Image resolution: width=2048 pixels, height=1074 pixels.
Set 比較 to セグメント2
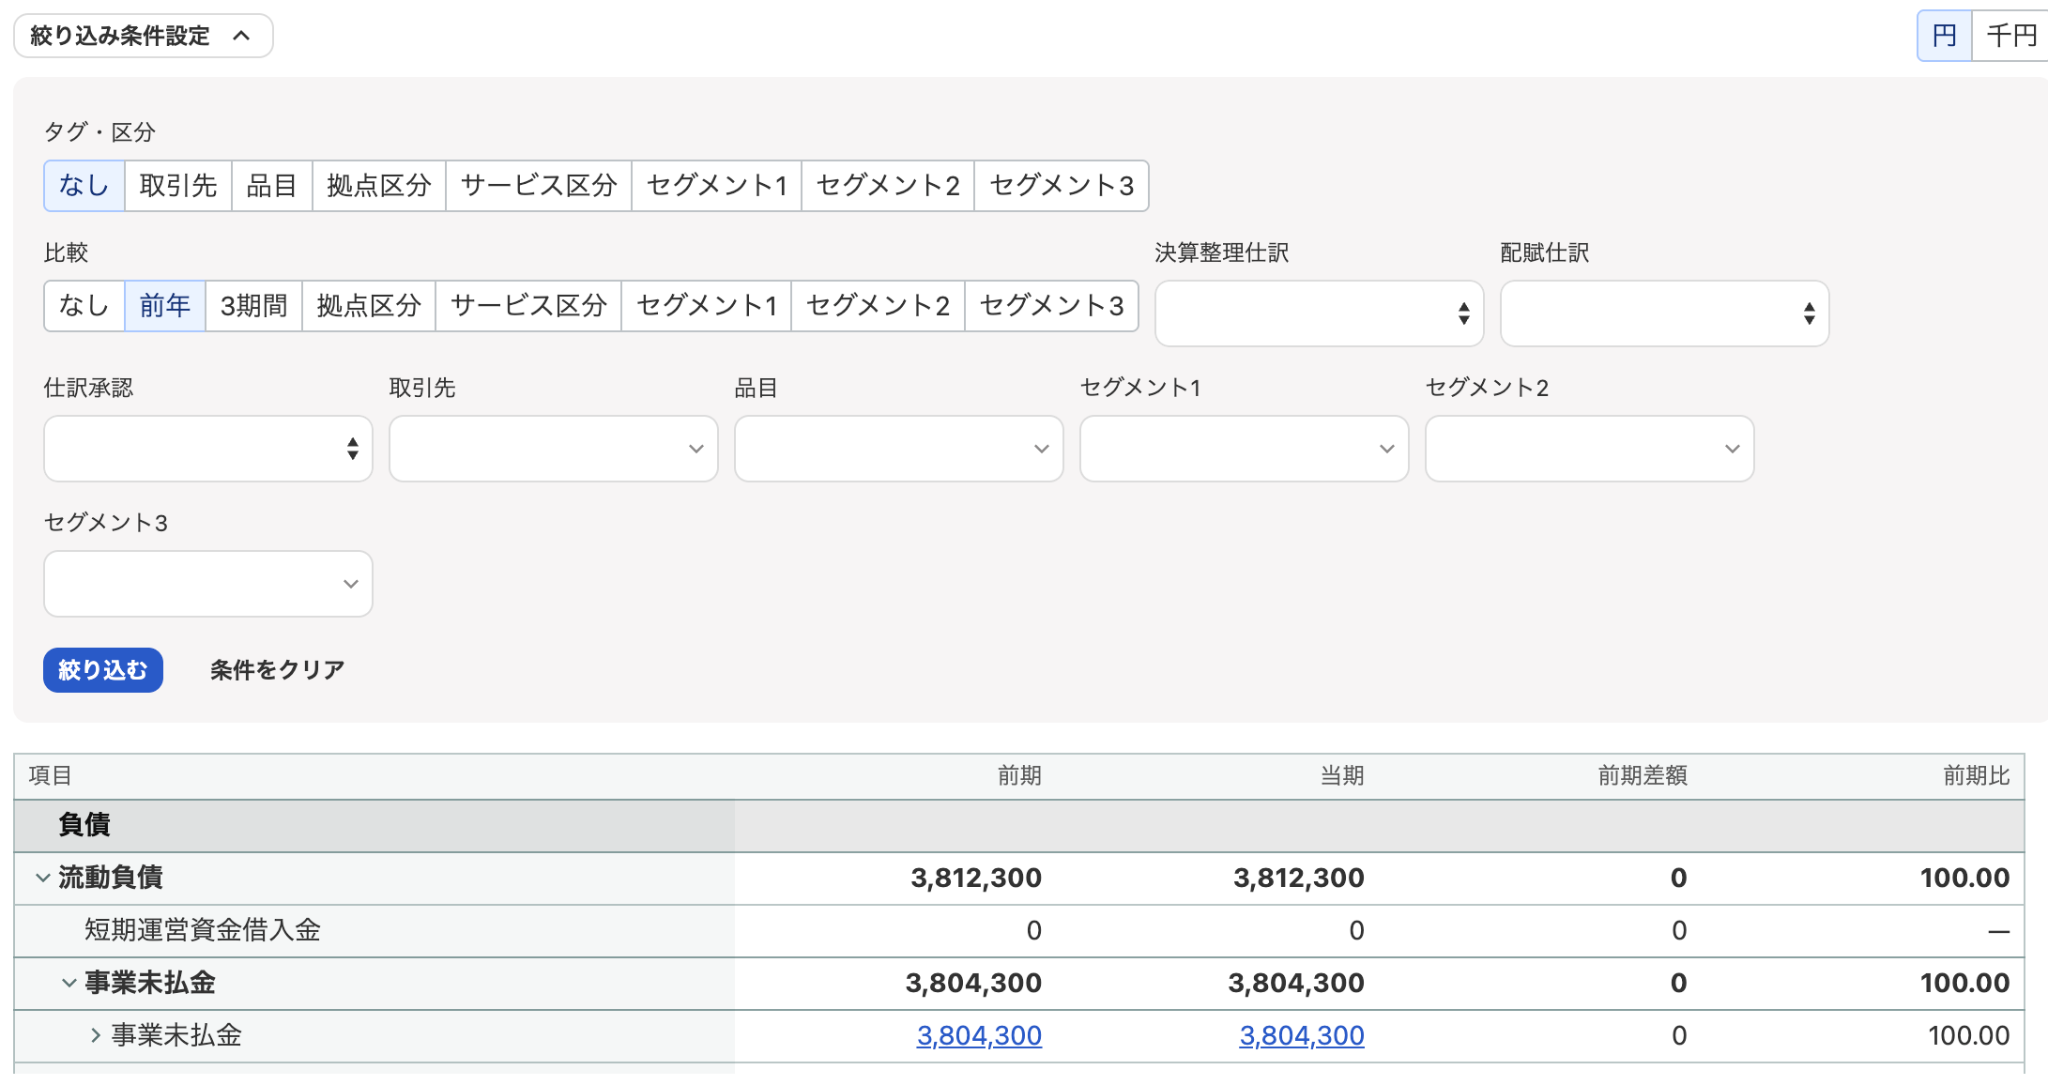click(878, 305)
